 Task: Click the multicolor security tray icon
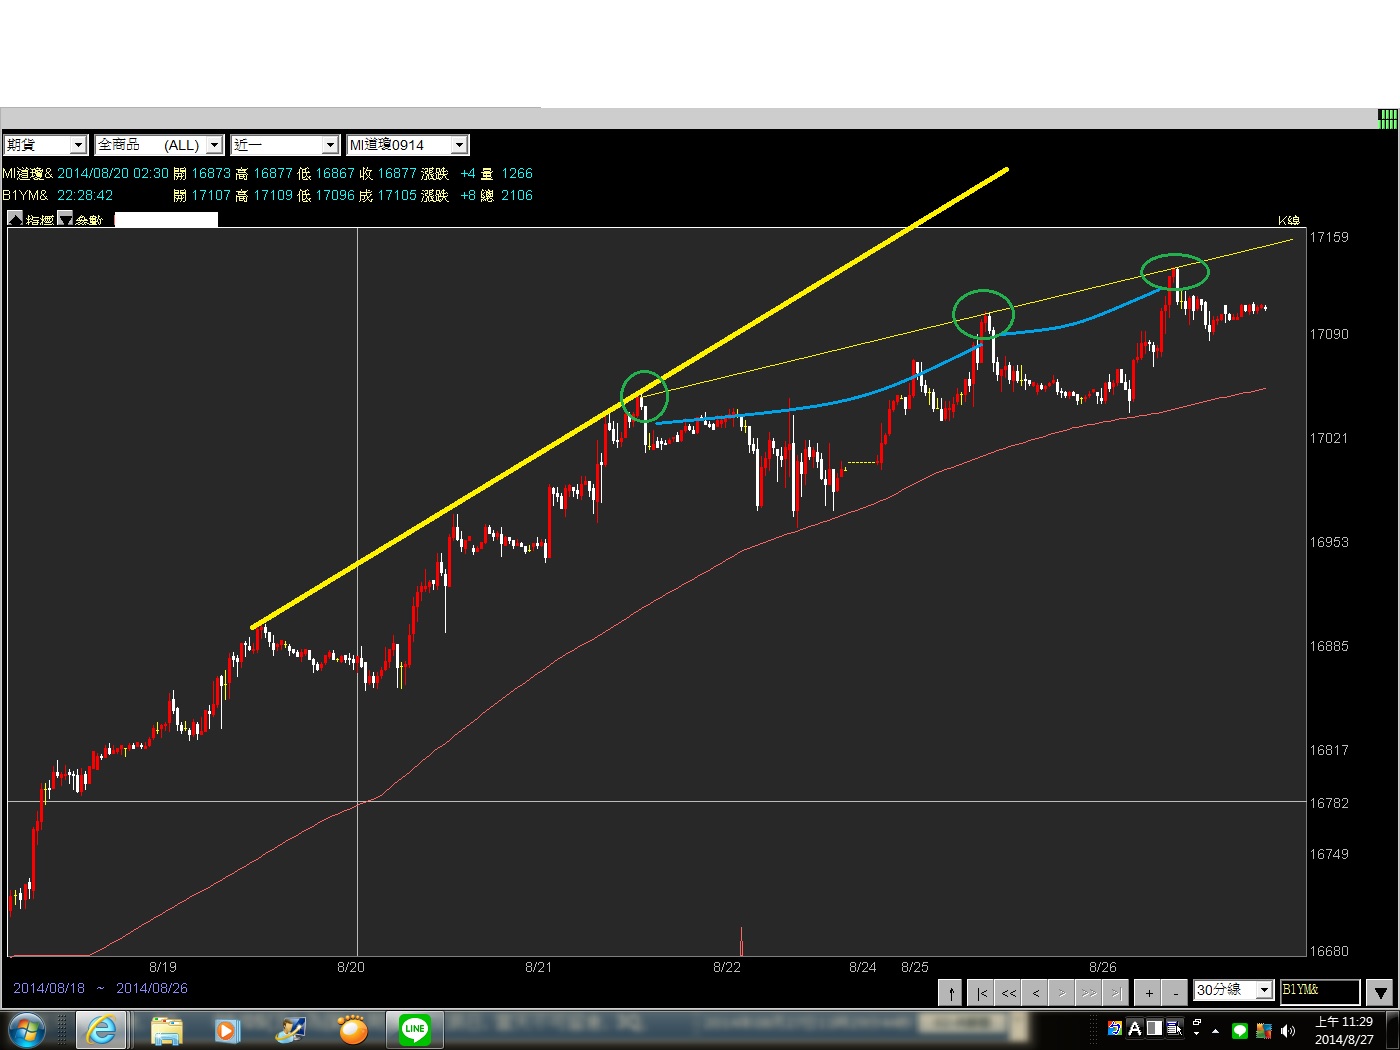[x=1264, y=1031]
